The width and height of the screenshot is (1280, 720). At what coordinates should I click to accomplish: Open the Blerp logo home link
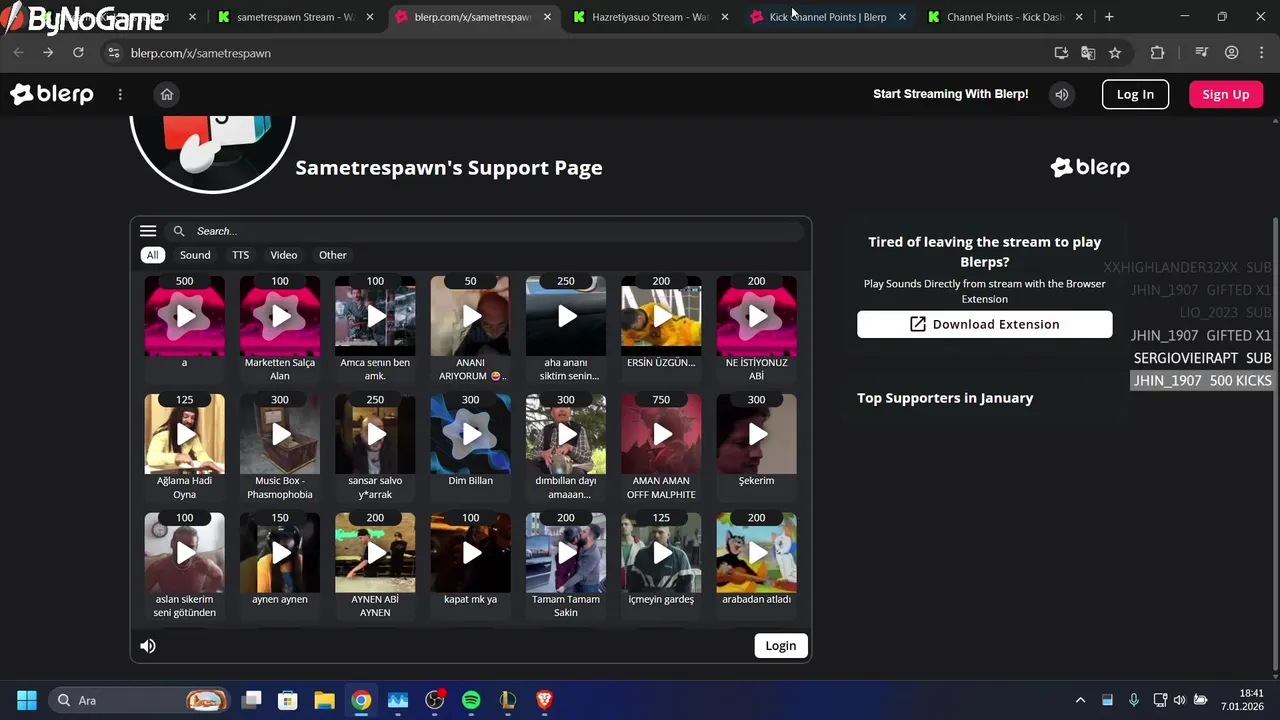[x=52, y=94]
